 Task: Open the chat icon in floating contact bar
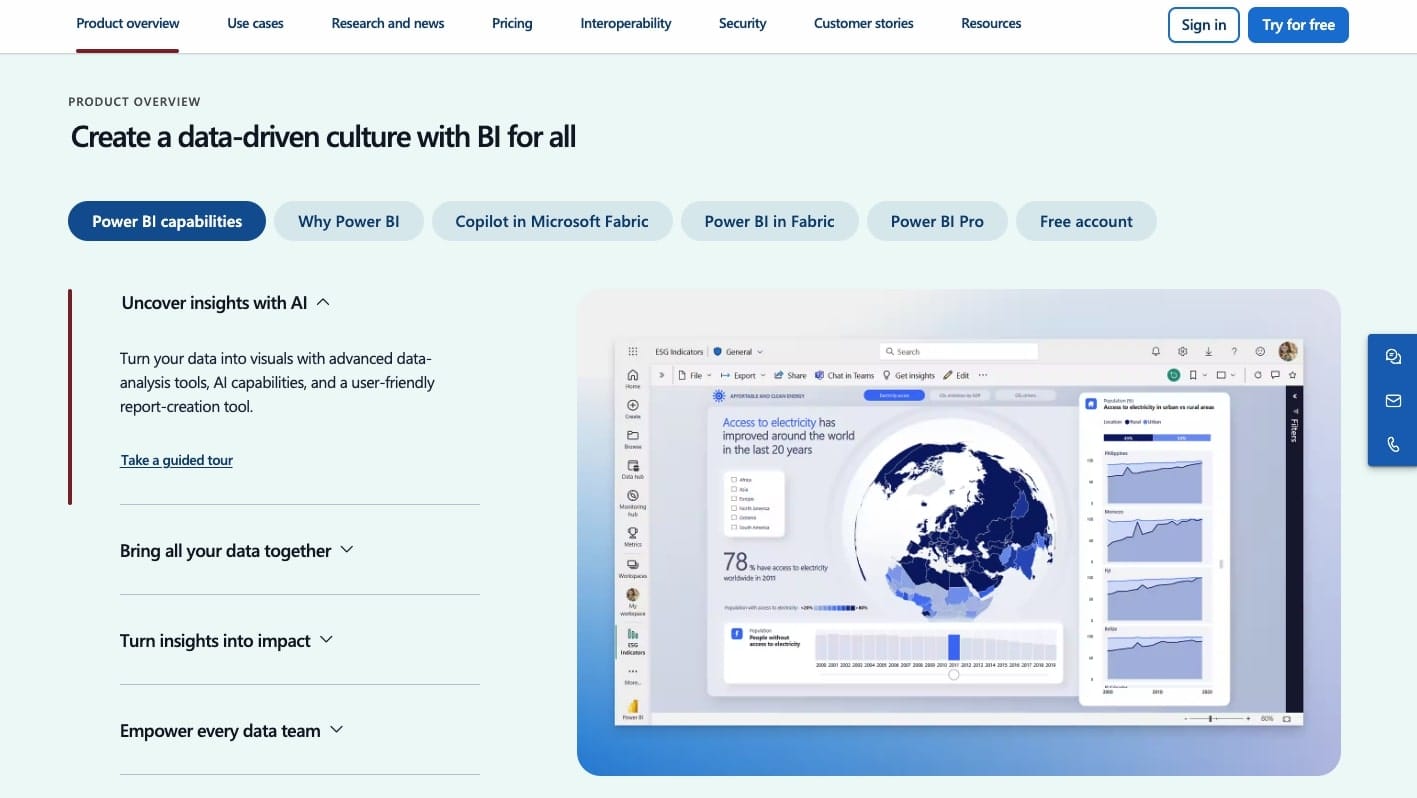tap(1393, 357)
